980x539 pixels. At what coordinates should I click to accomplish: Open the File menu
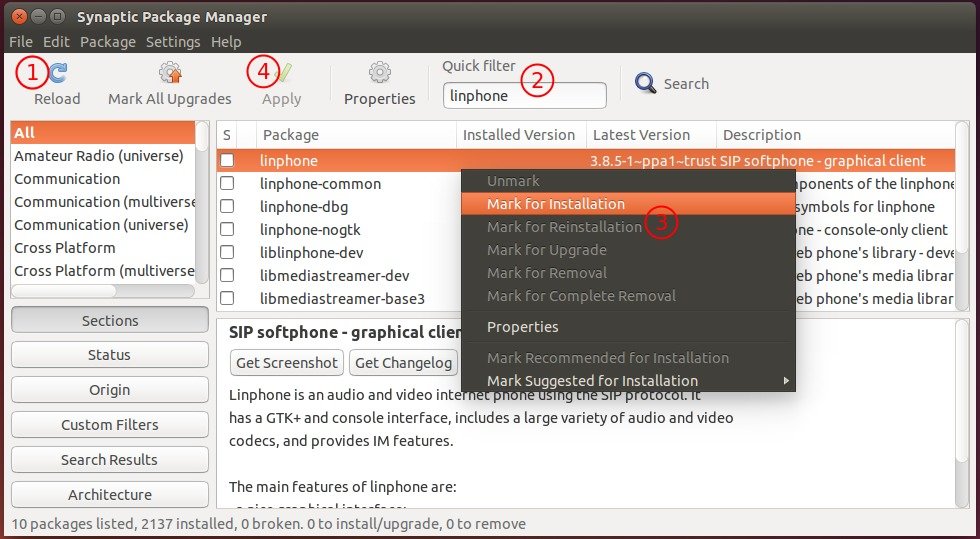(x=21, y=42)
